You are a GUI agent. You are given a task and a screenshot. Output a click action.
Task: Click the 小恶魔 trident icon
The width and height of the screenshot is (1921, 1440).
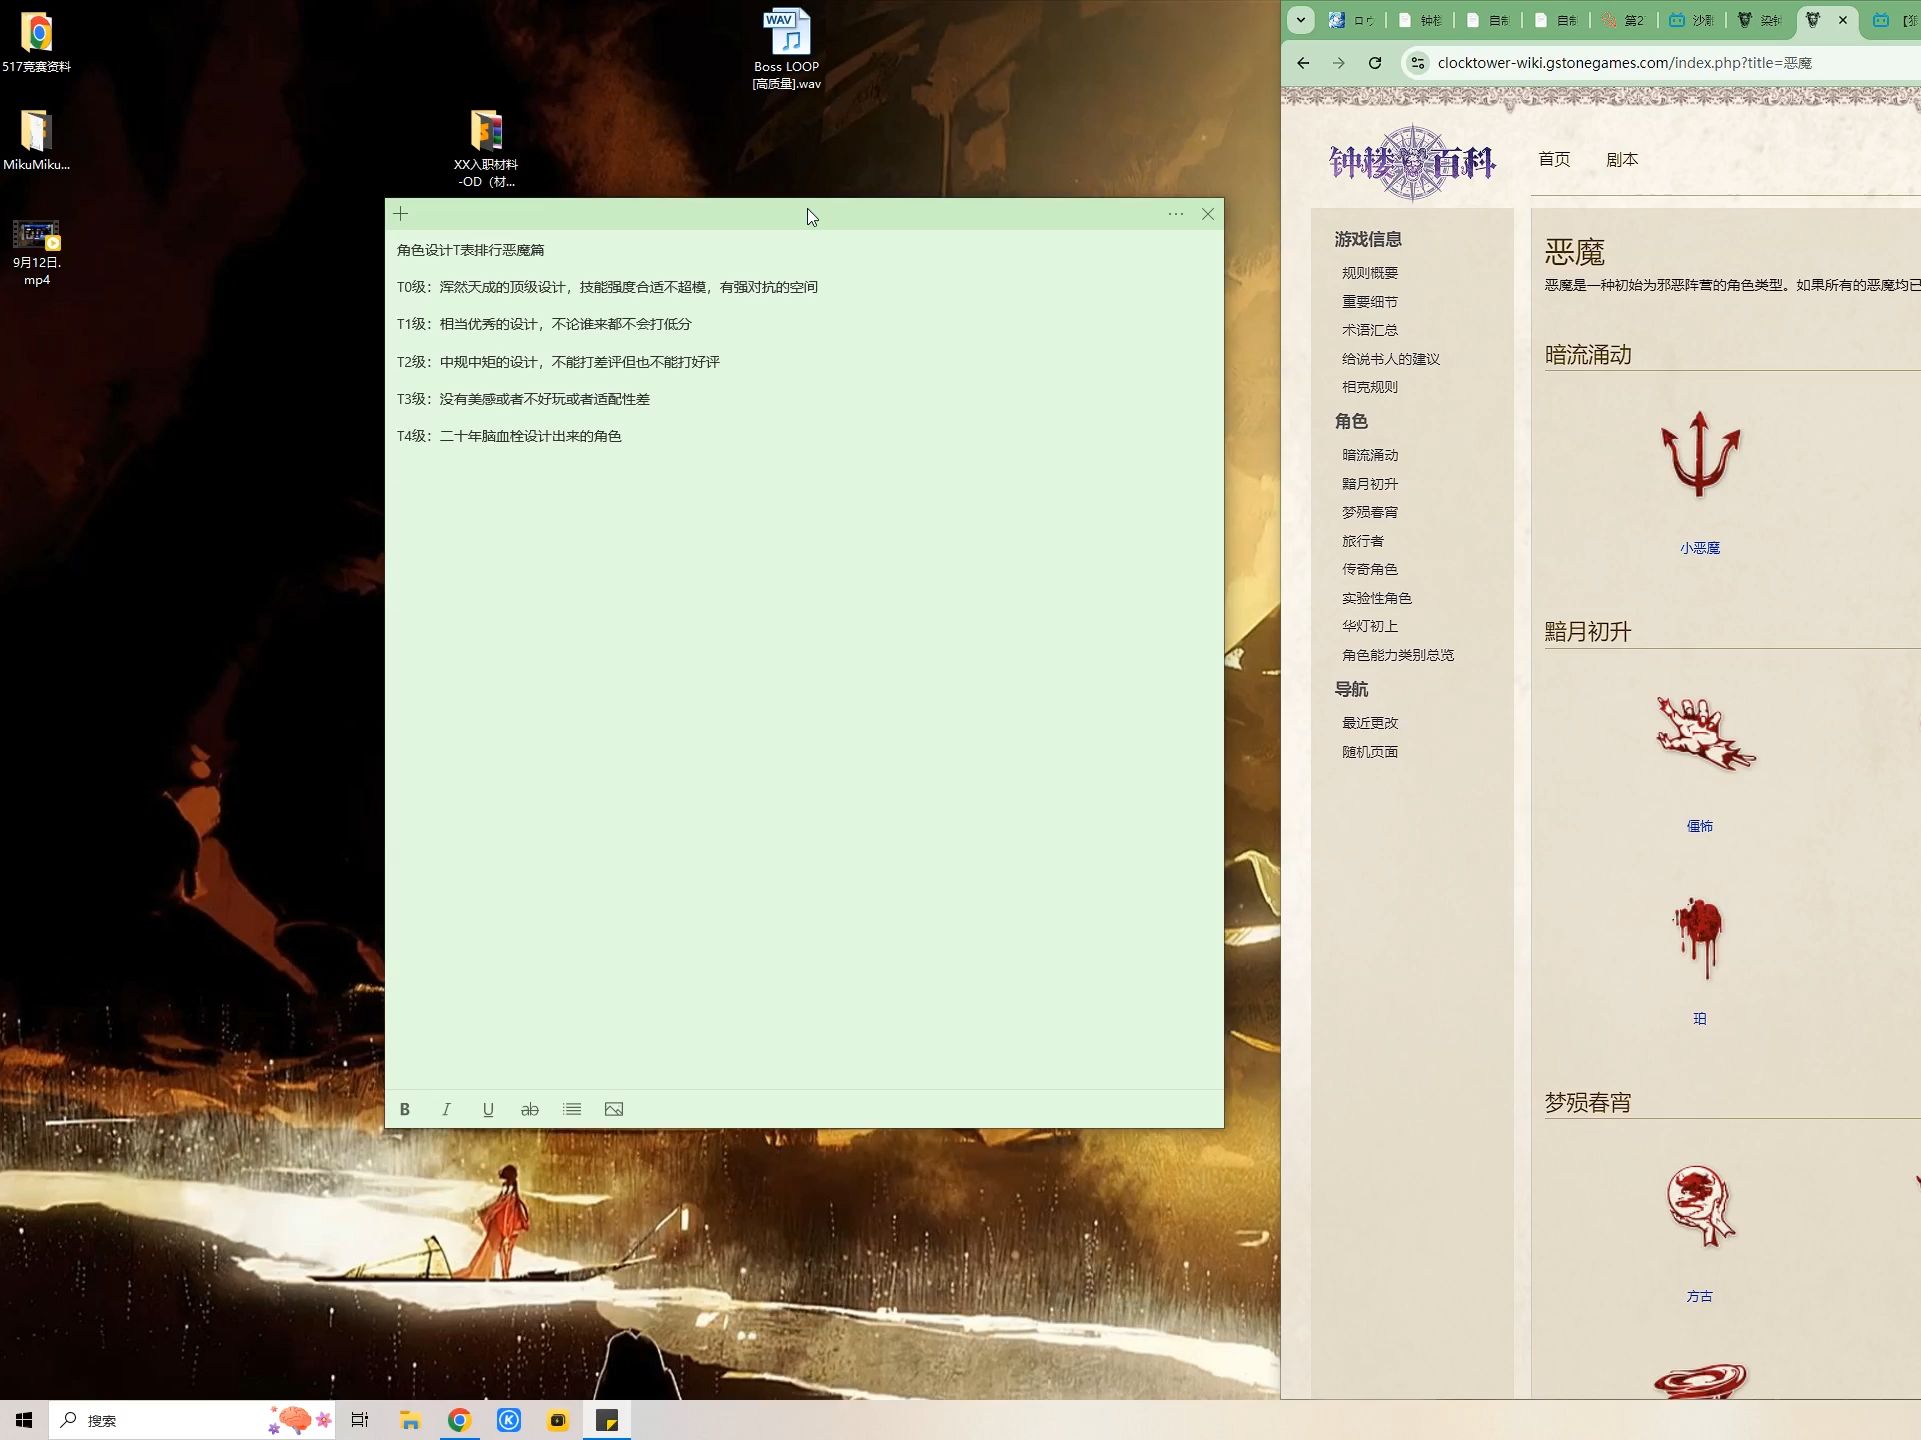(1700, 455)
